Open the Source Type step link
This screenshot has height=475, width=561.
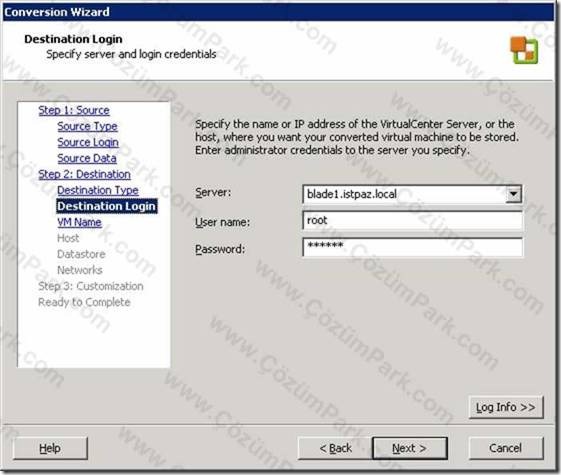87,126
